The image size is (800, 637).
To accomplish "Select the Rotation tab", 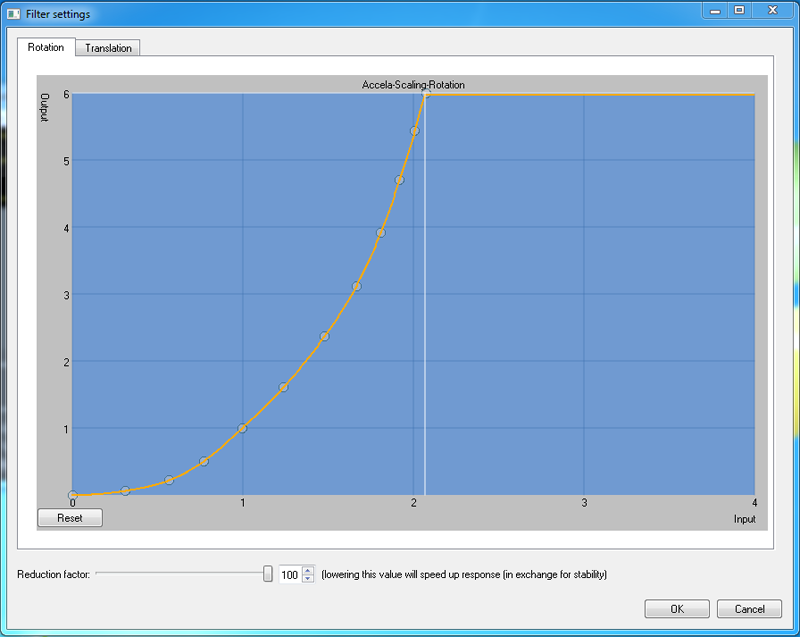I will click(x=46, y=47).
